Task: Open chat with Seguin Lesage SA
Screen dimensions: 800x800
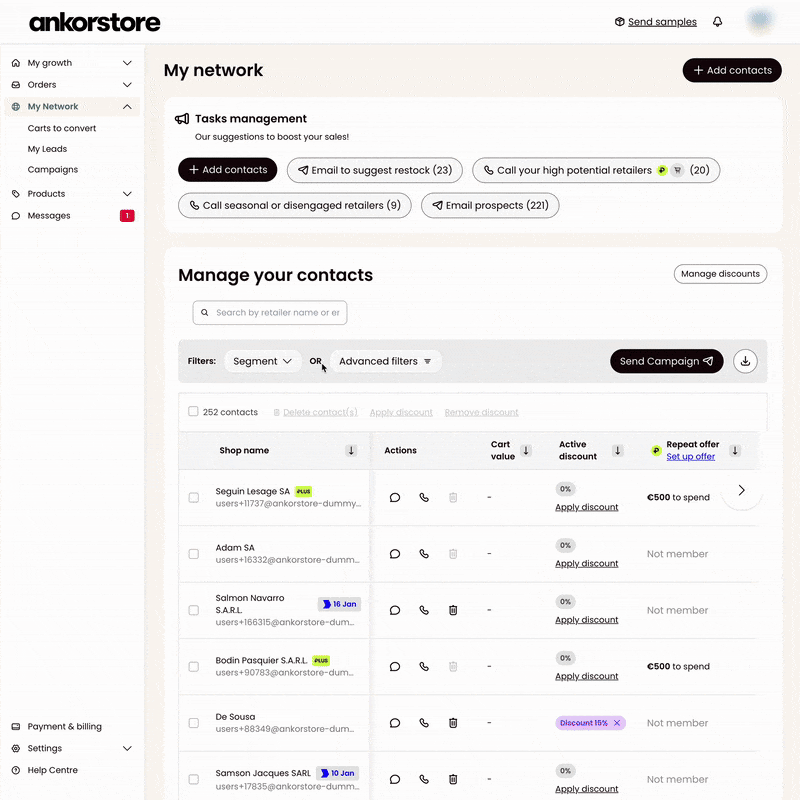Action: coord(395,497)
